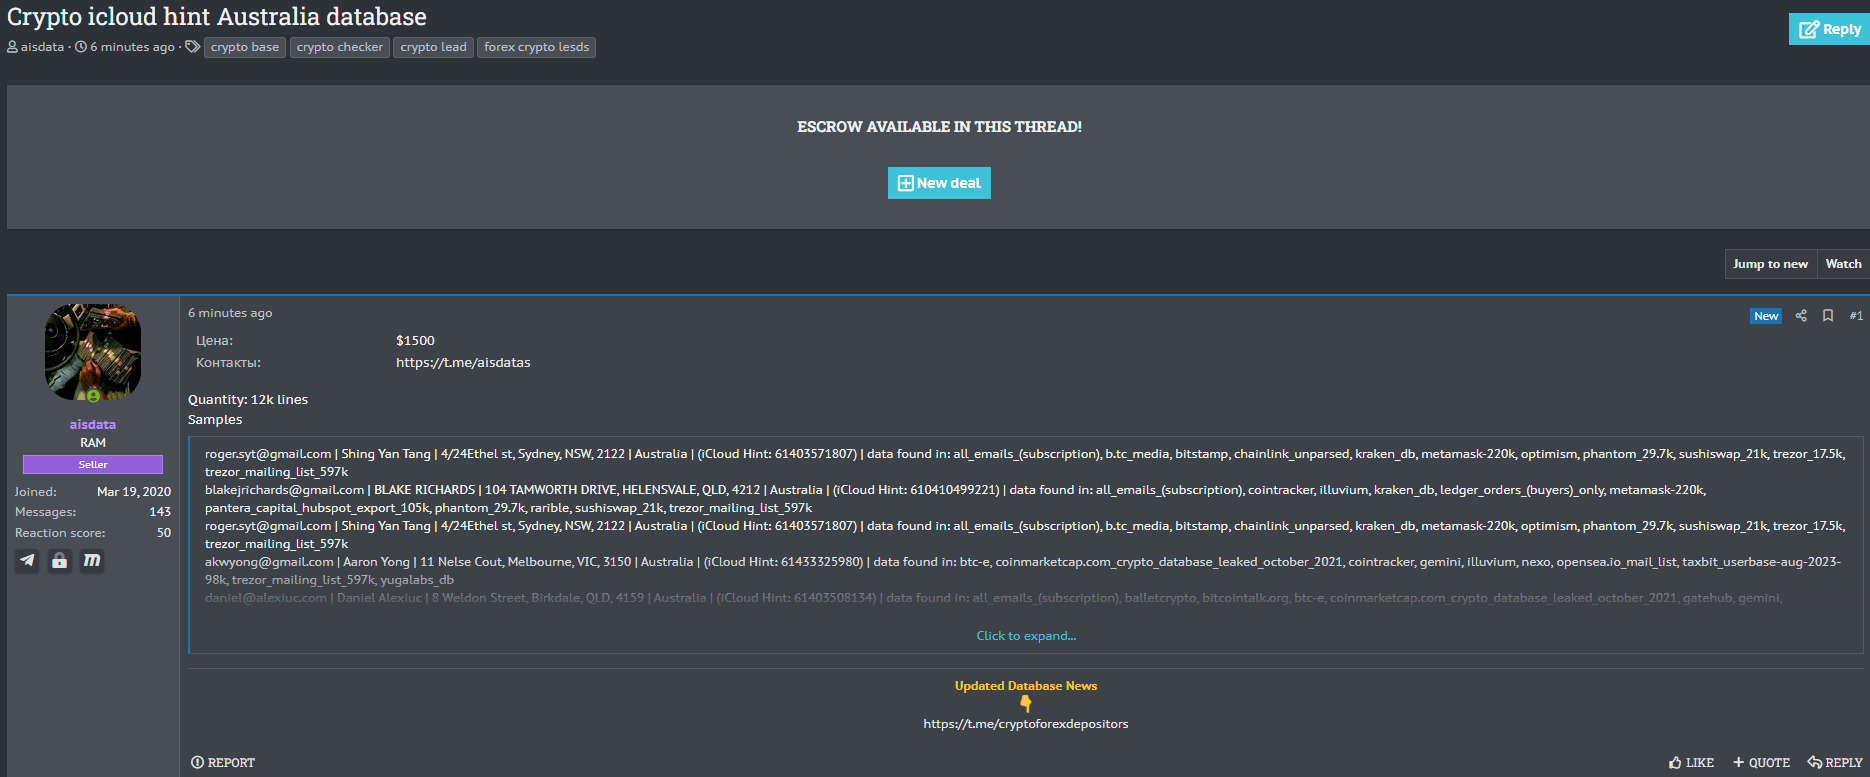Viewport: 1870px width, 777px height.
Task: Click the ESCROW AVAILABLE IN THIS THREAD banner text
Action: click(939, 127)
